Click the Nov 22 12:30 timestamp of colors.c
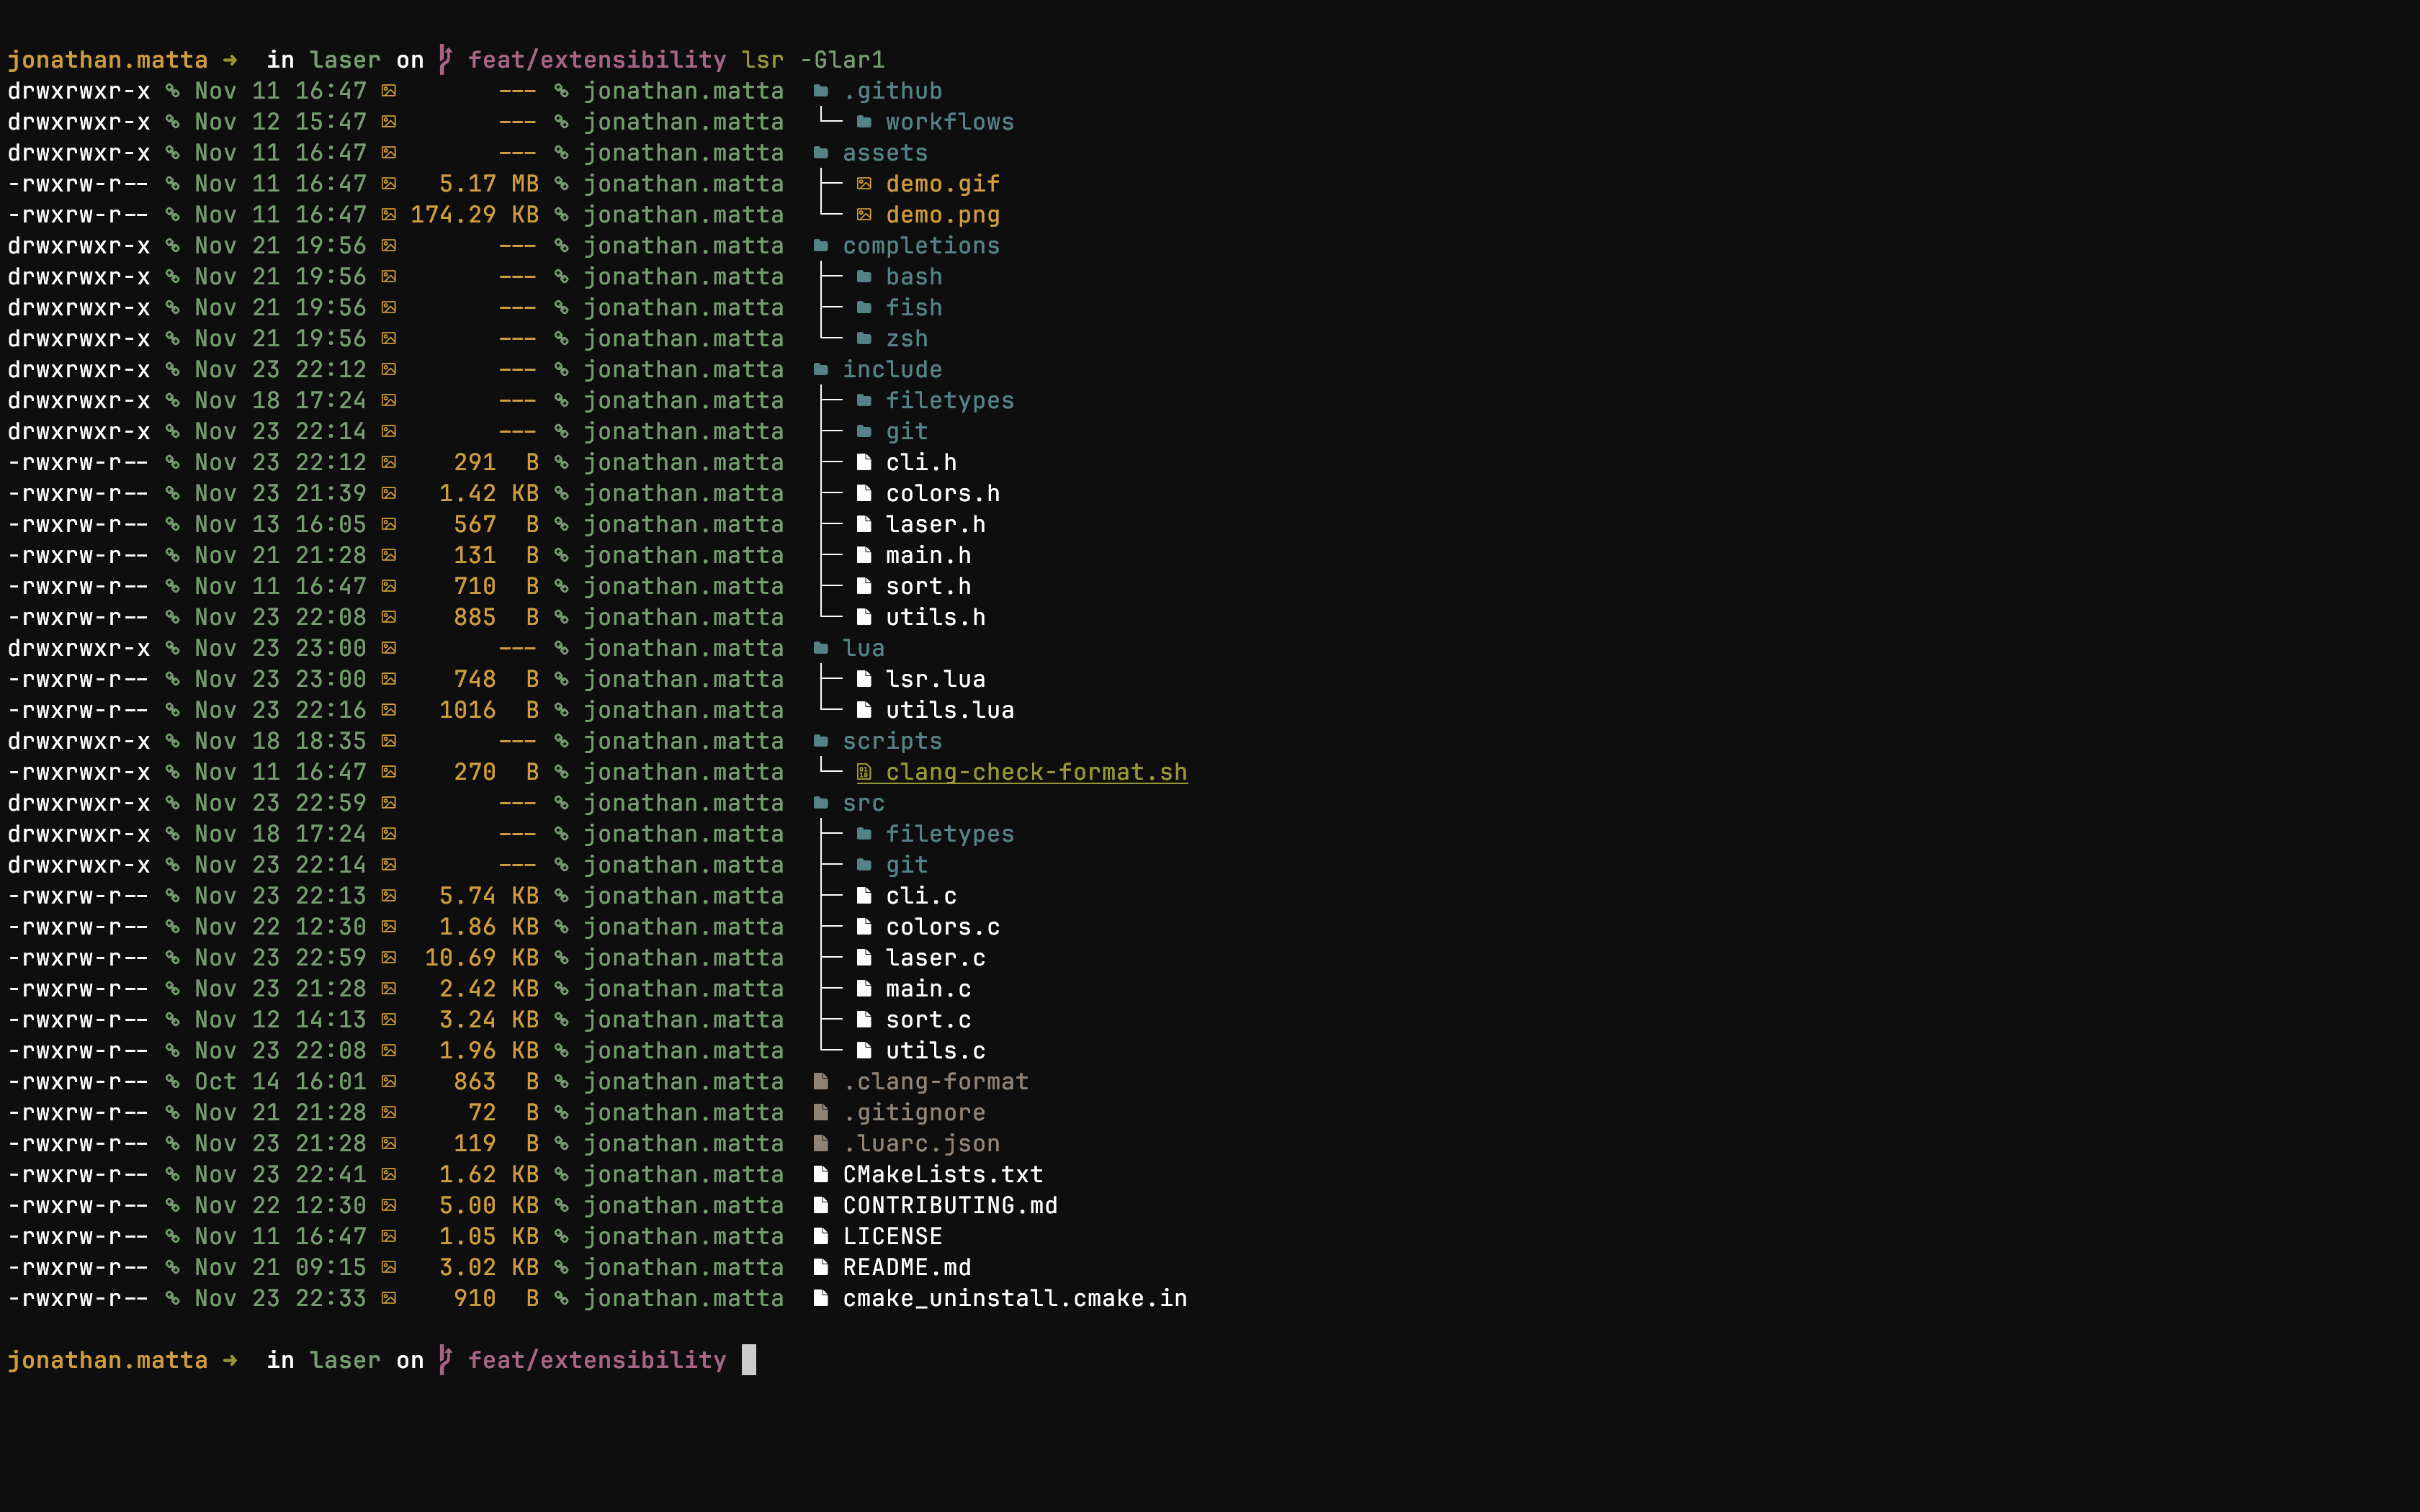Viewport: 2420px width, 1512px height. point(280,927)
